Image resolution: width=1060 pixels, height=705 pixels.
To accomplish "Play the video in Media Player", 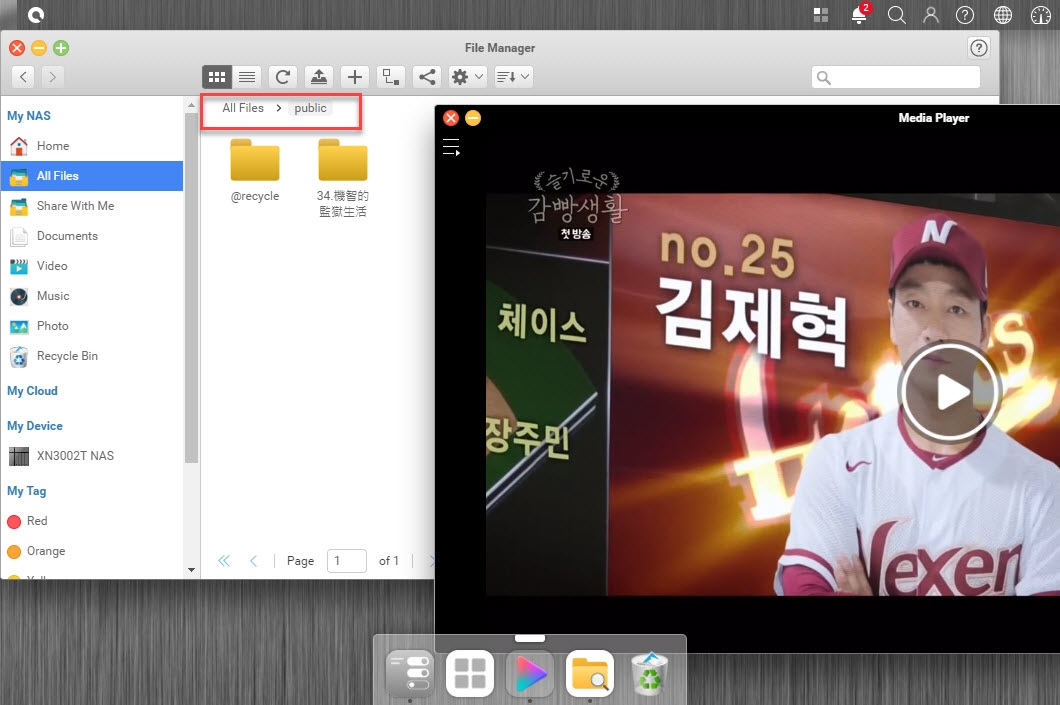I will (x=950, y=391).
